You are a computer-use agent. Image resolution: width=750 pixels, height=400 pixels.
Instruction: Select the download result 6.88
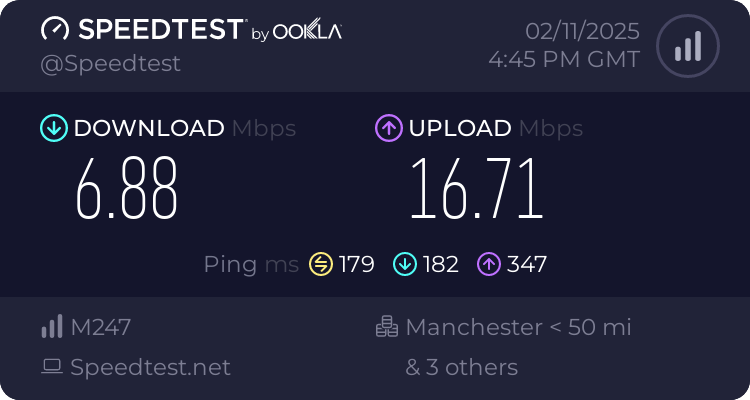(x=127, y=189)
